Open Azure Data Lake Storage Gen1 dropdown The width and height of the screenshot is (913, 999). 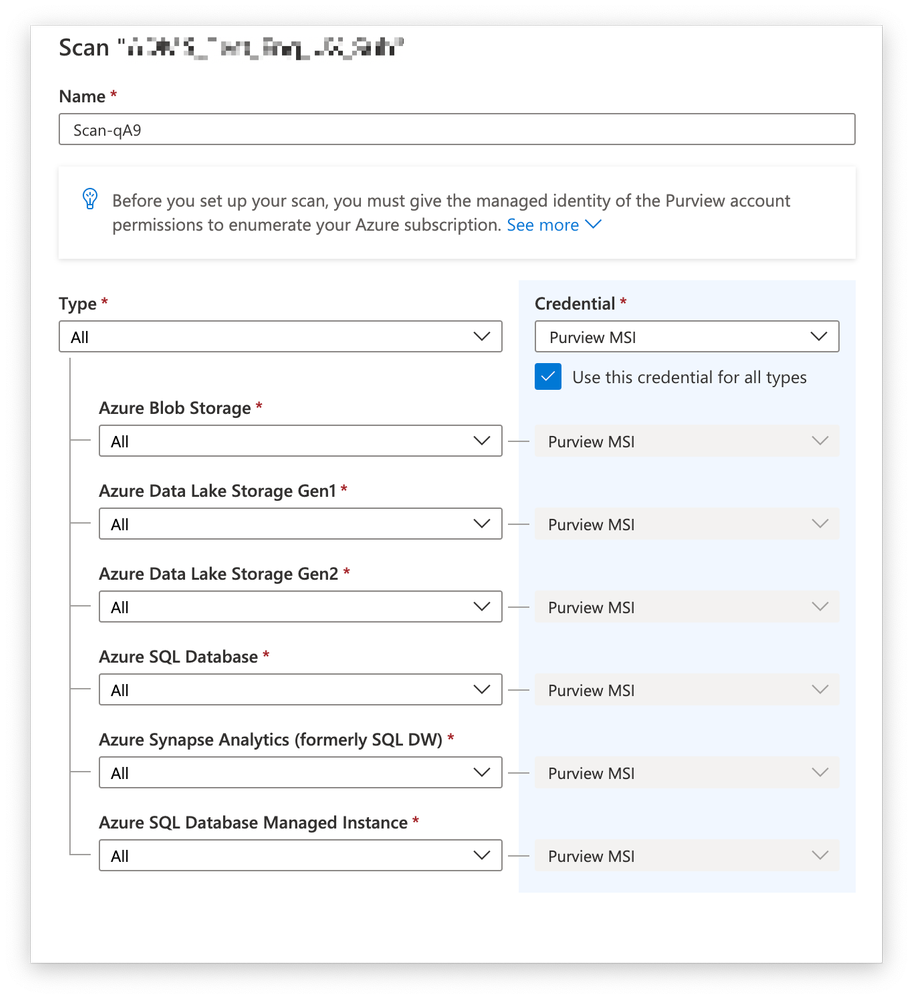point(300,524)
